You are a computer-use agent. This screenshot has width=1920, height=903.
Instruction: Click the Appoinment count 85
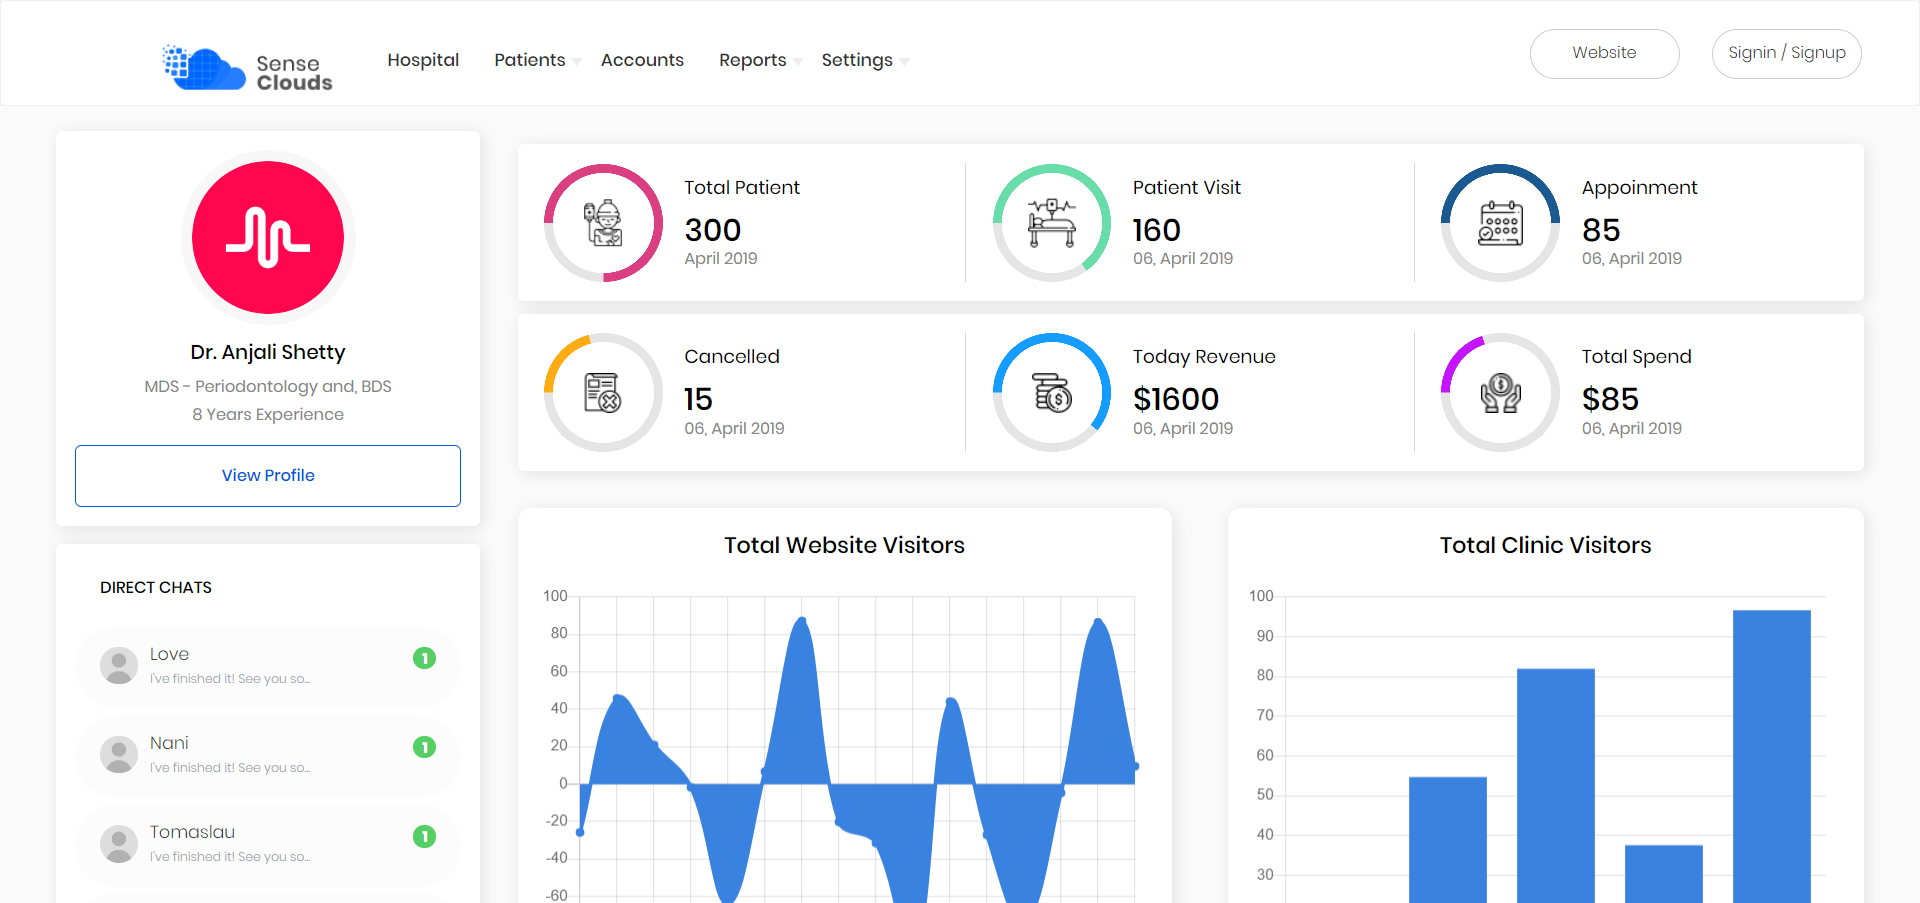pos(1601,230)
